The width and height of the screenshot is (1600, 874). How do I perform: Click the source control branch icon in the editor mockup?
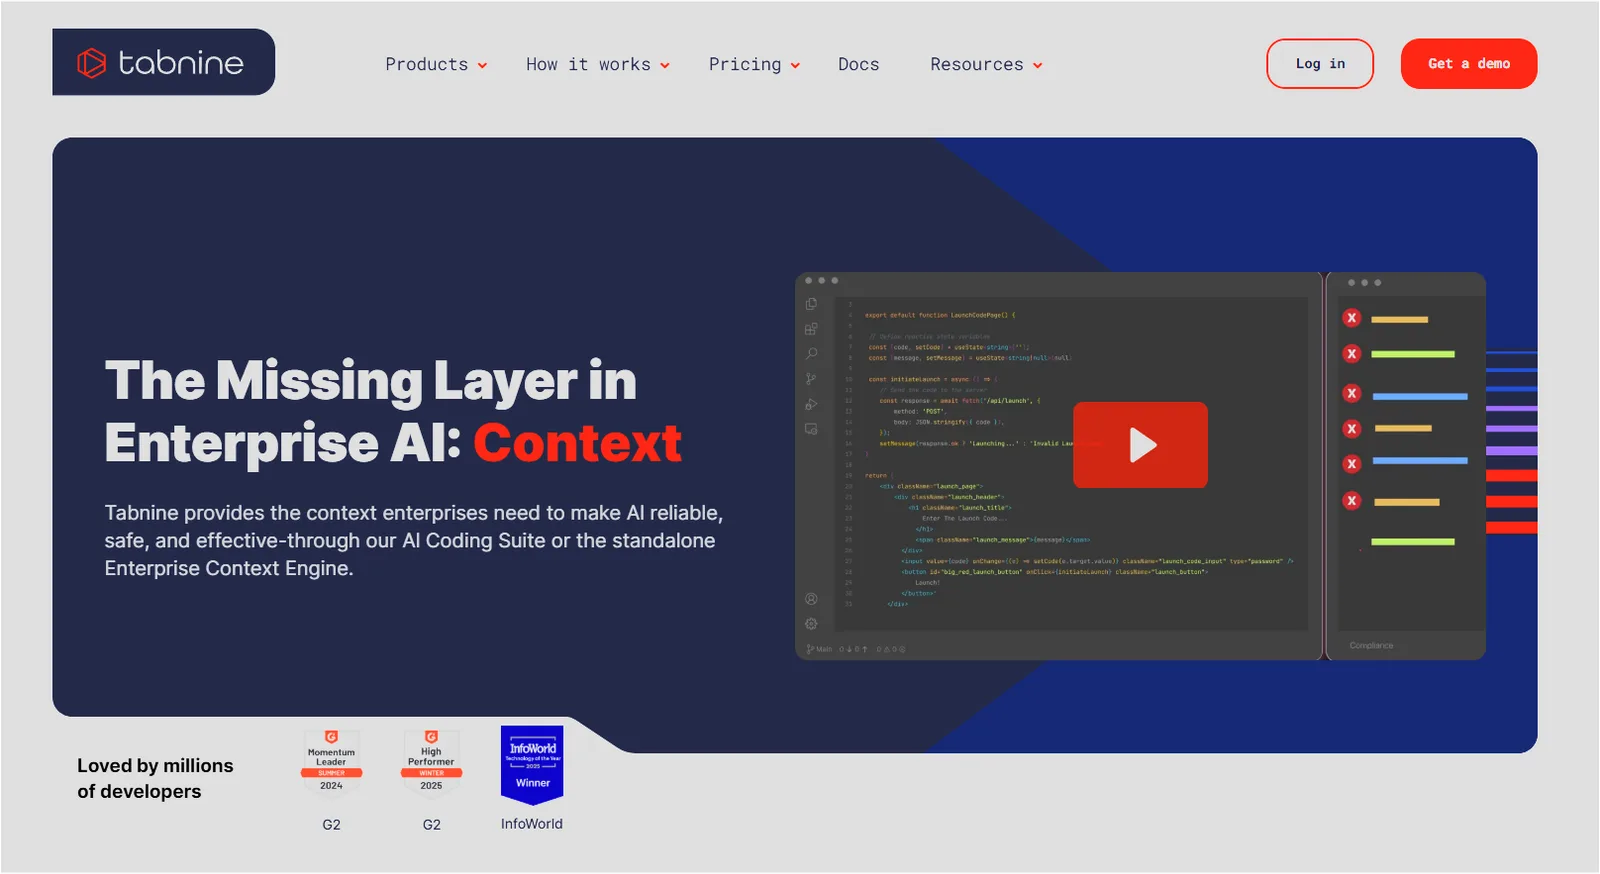(811, 379)
